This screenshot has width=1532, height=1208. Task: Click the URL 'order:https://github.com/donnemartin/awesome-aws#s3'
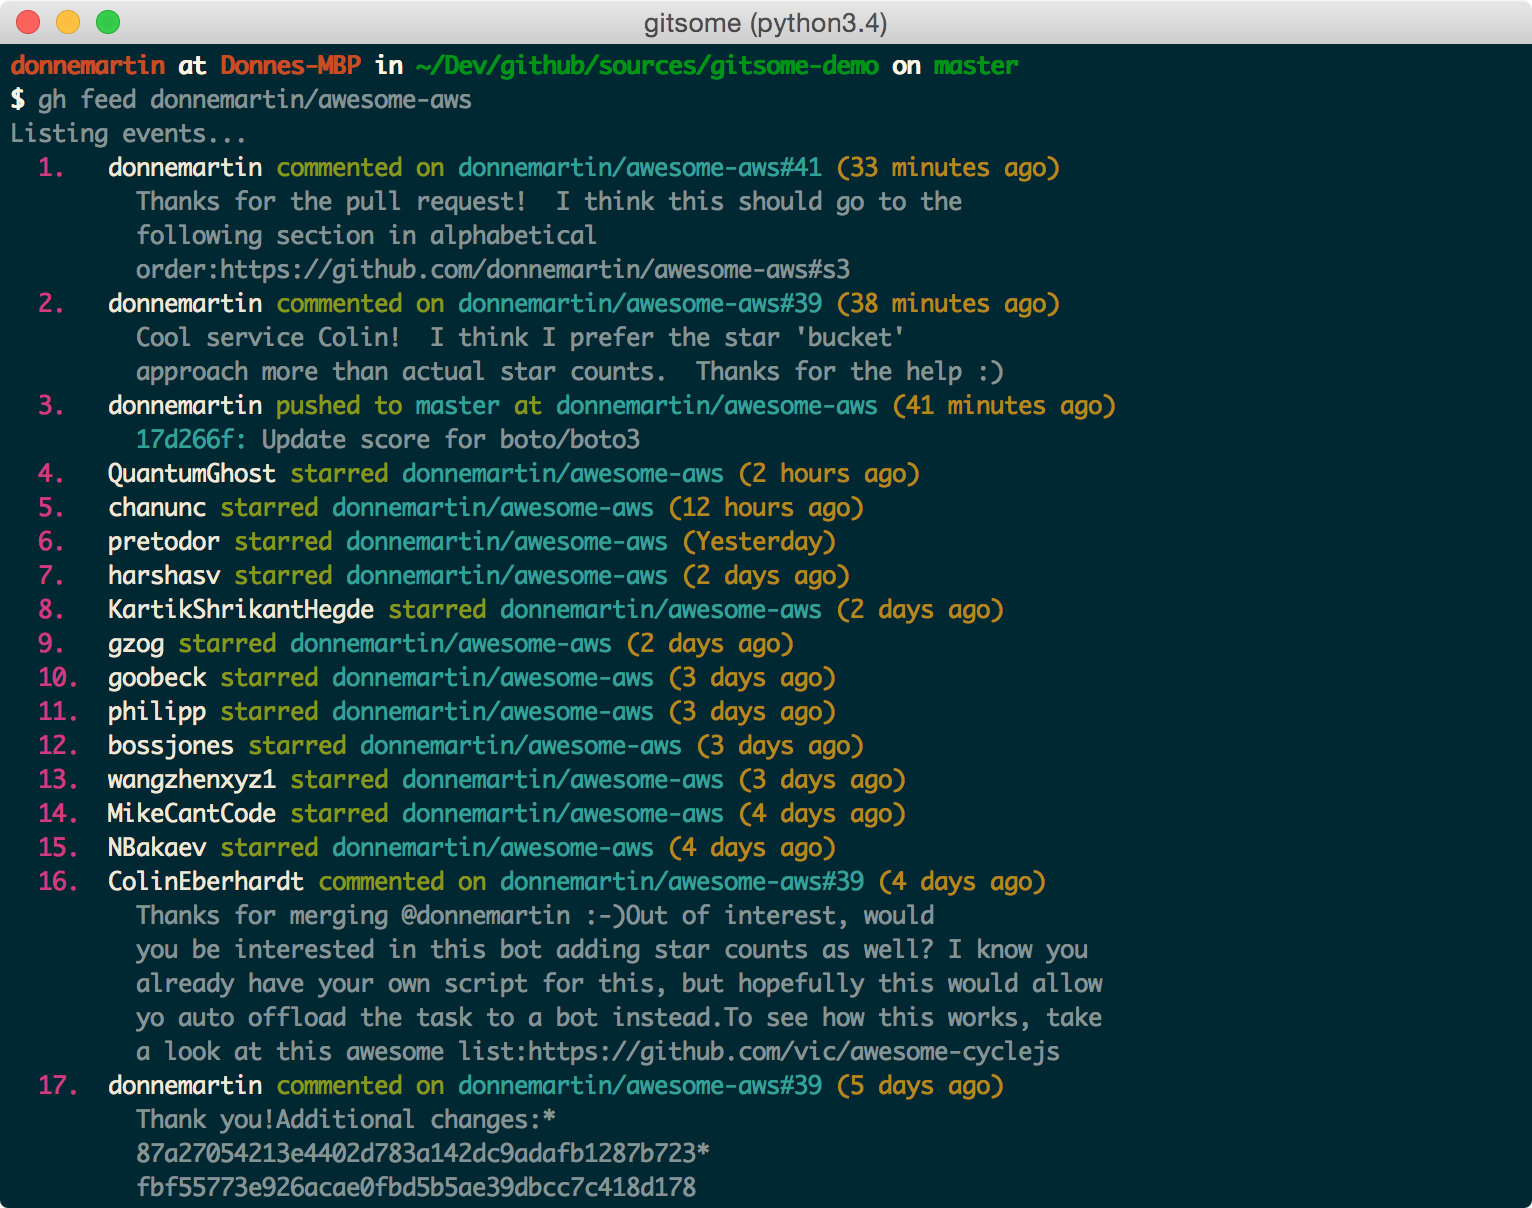pos(493,270)
